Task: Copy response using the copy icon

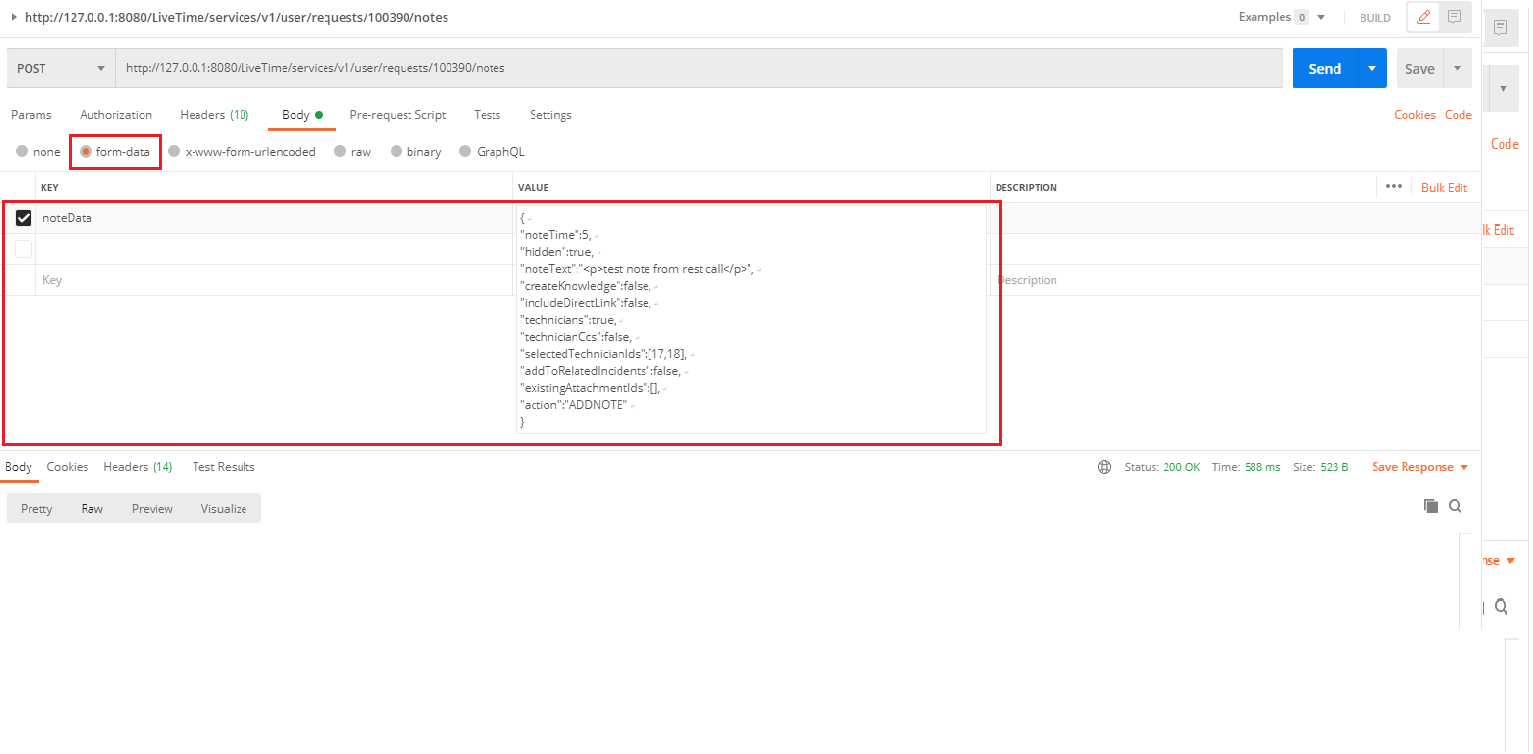Action: click(x=1431, y=506)
